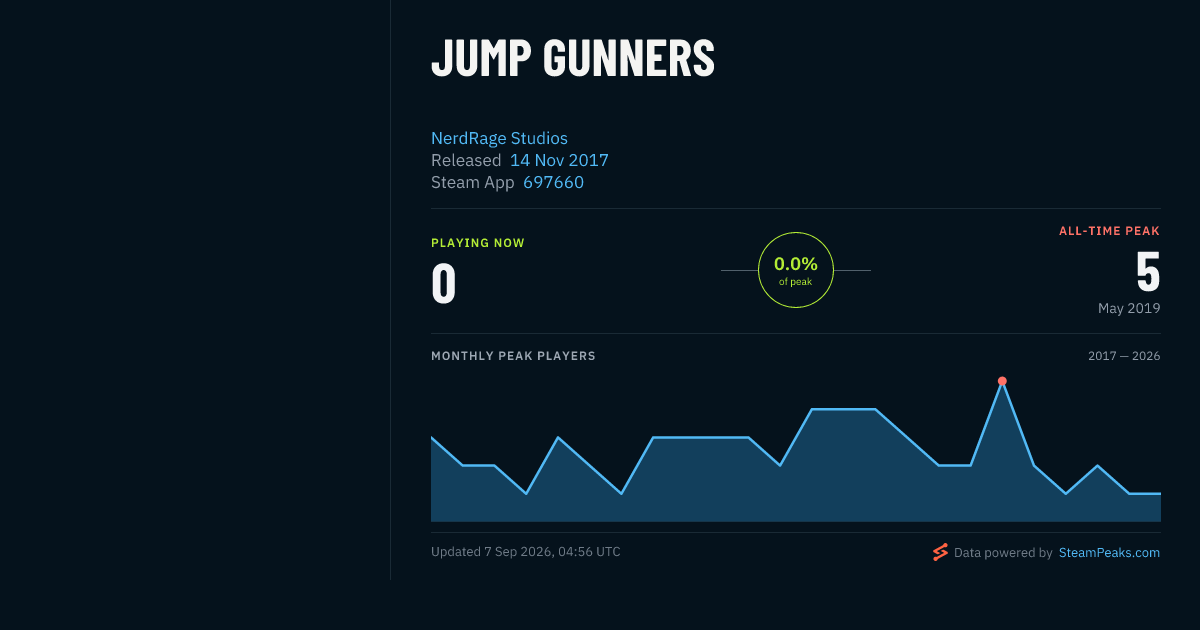Image resolution: width=1200 pixels, height=630 pixels.
Task: Click the Playing Now green label
Action: tap(478, 243)
